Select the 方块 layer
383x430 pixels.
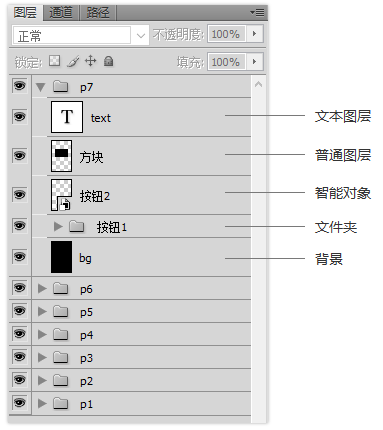pos(142,156)
